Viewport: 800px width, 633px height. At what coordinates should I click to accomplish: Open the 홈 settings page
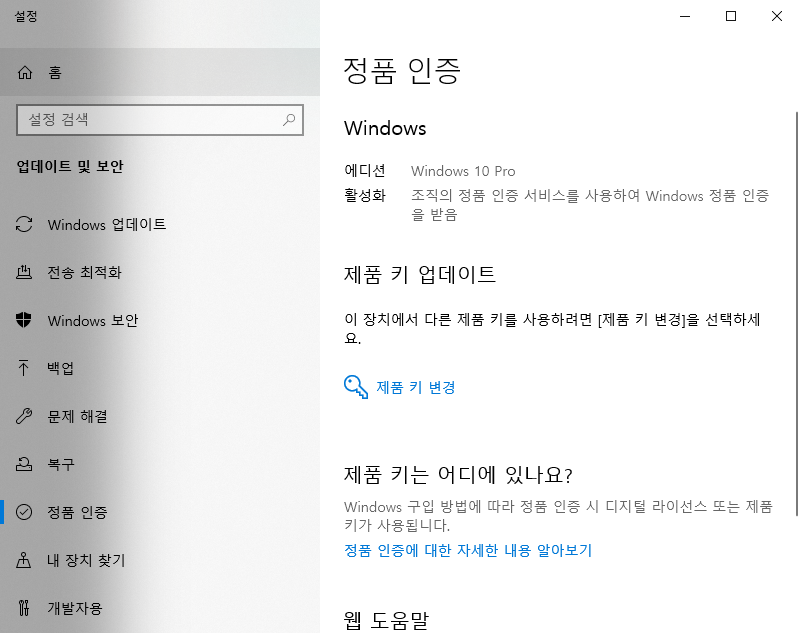click(160, 73)
